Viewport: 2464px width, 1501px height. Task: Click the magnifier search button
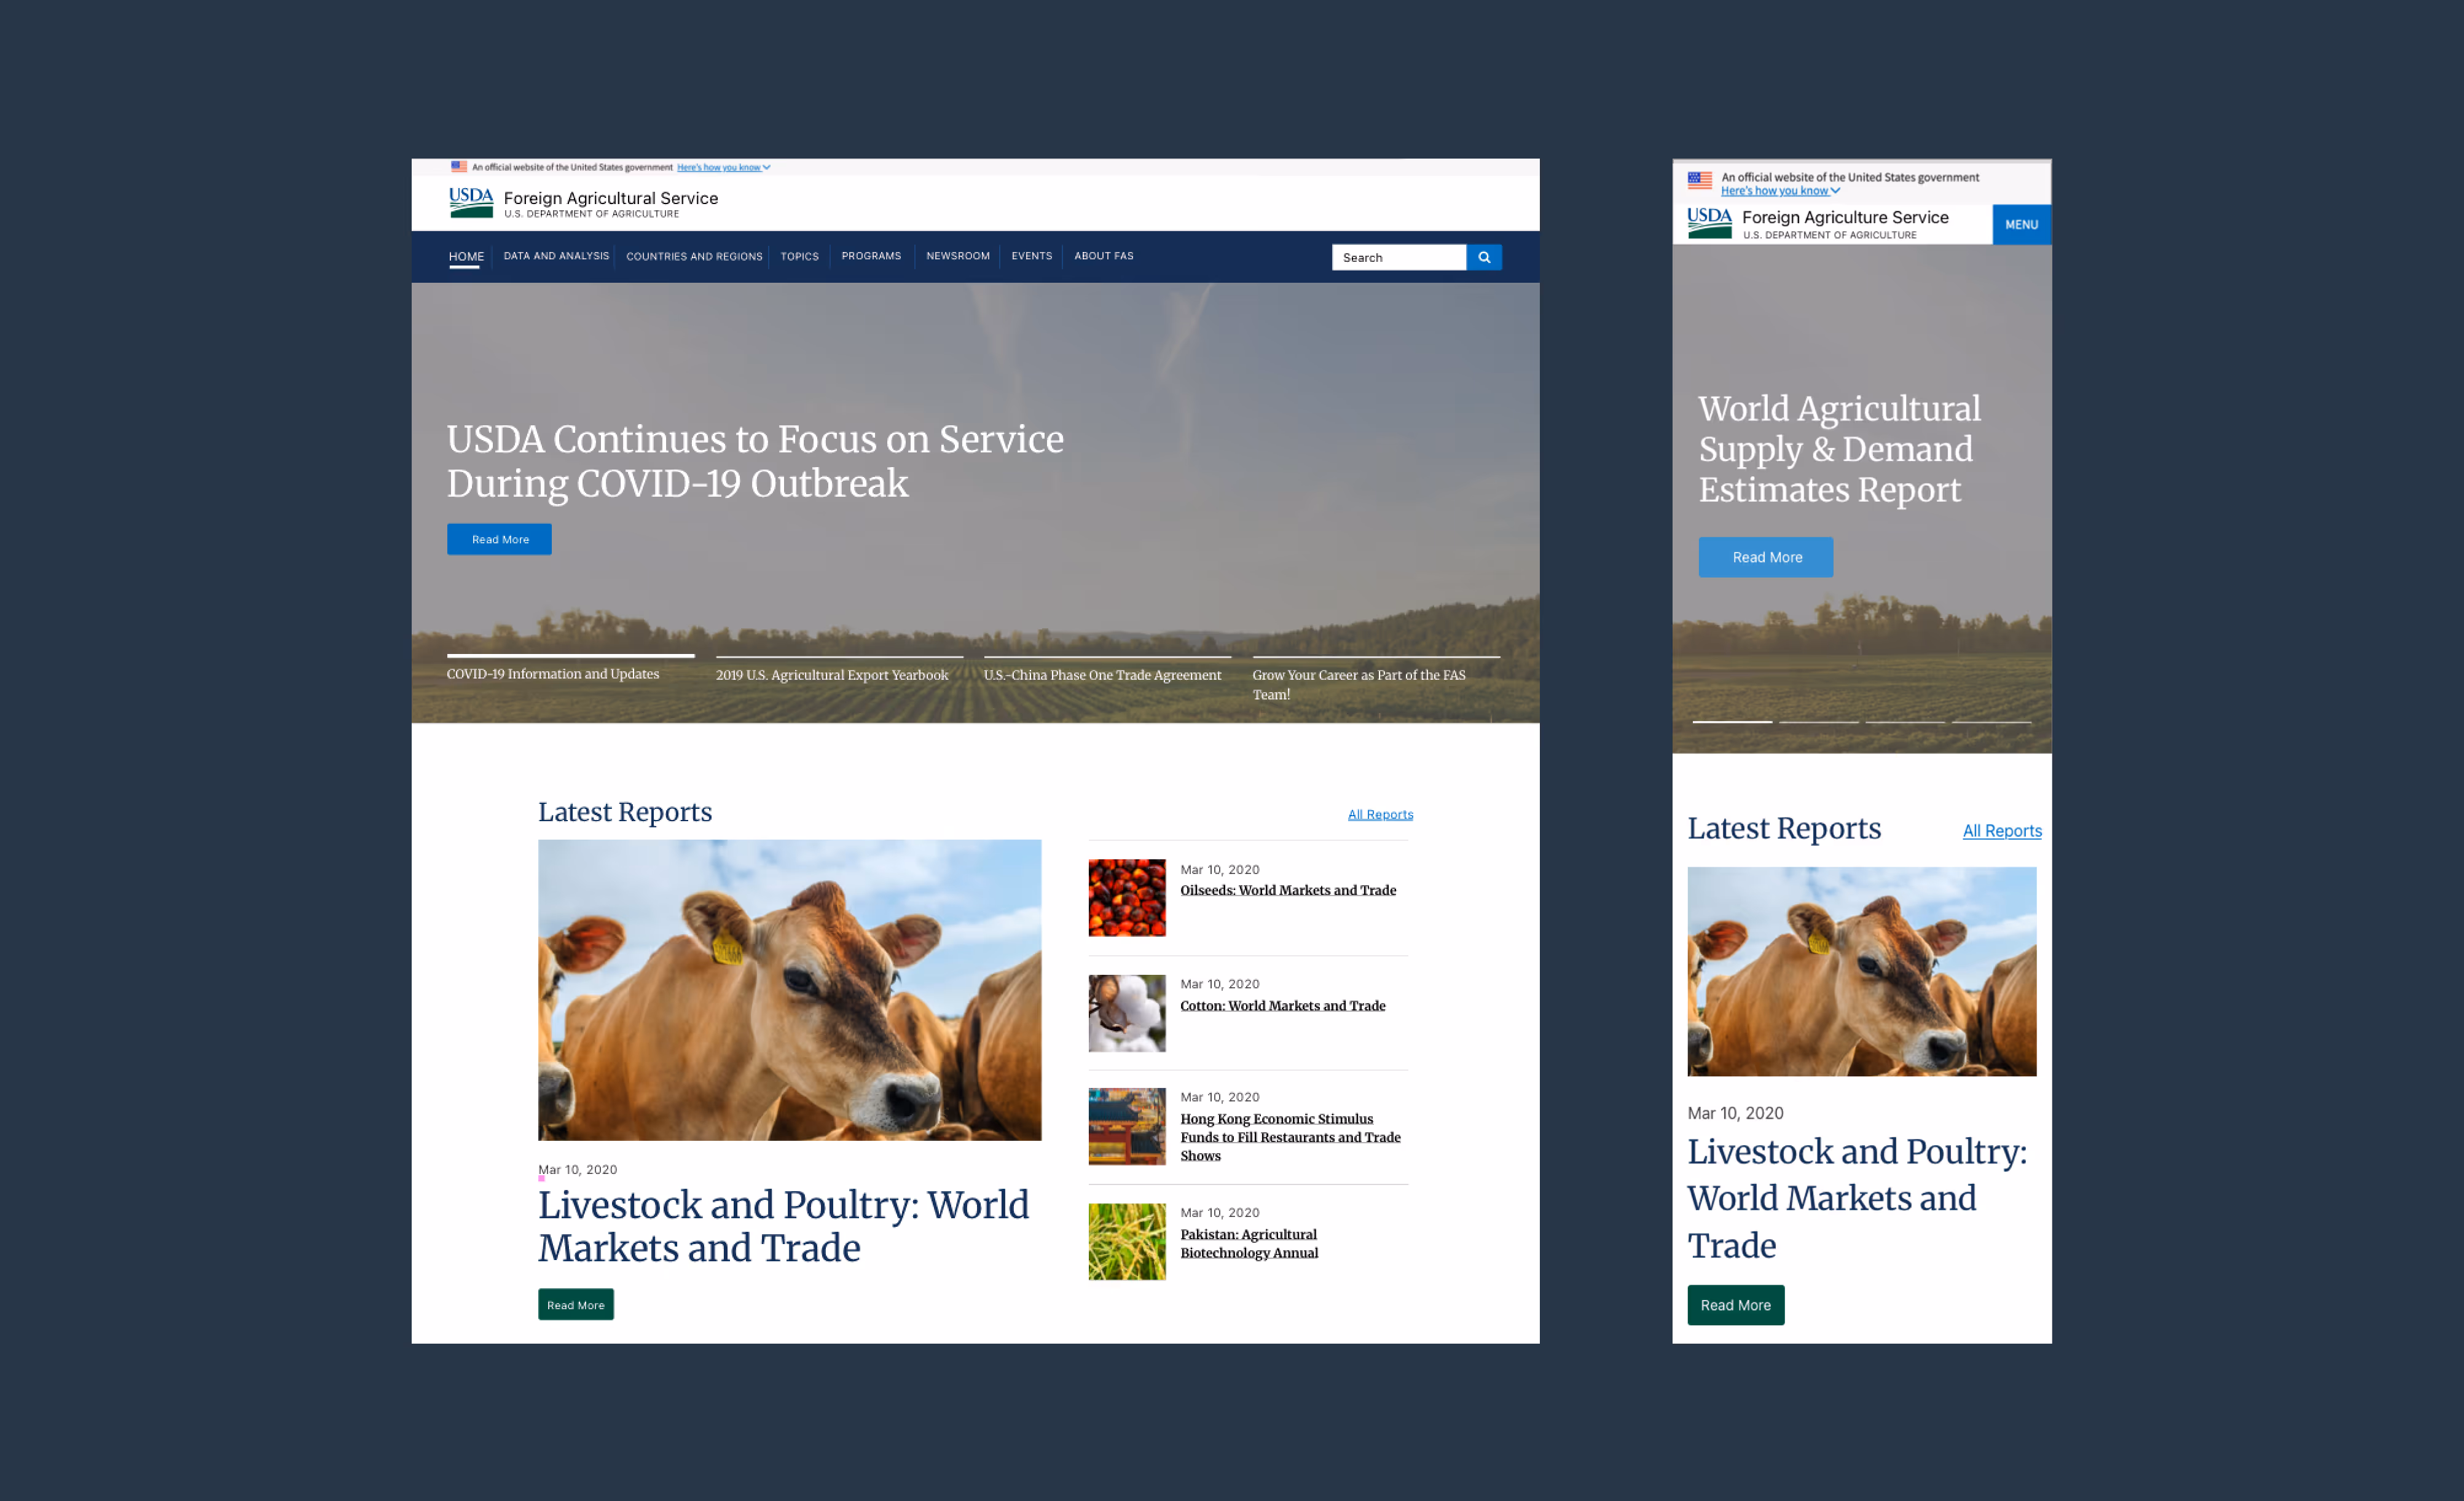pyautogui.click(x=1484, y=257)
